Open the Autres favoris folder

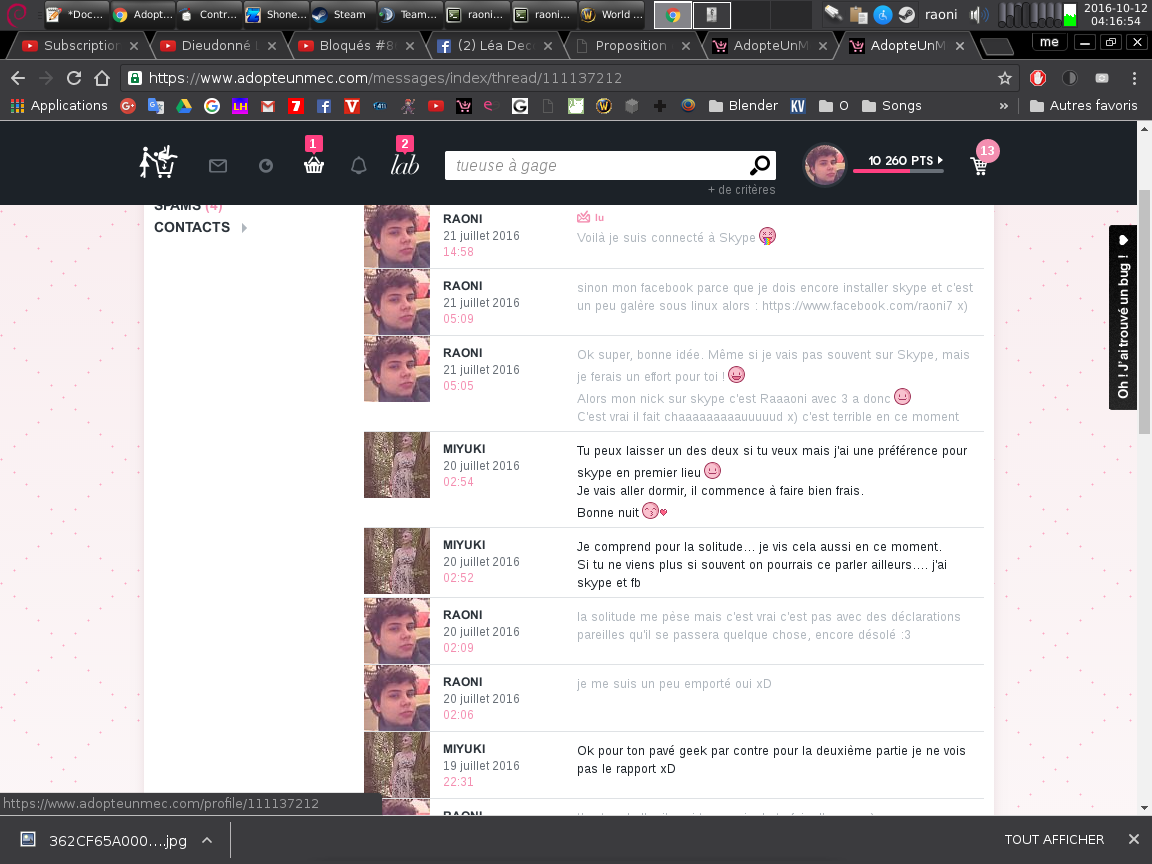[x=1084, y=106]
